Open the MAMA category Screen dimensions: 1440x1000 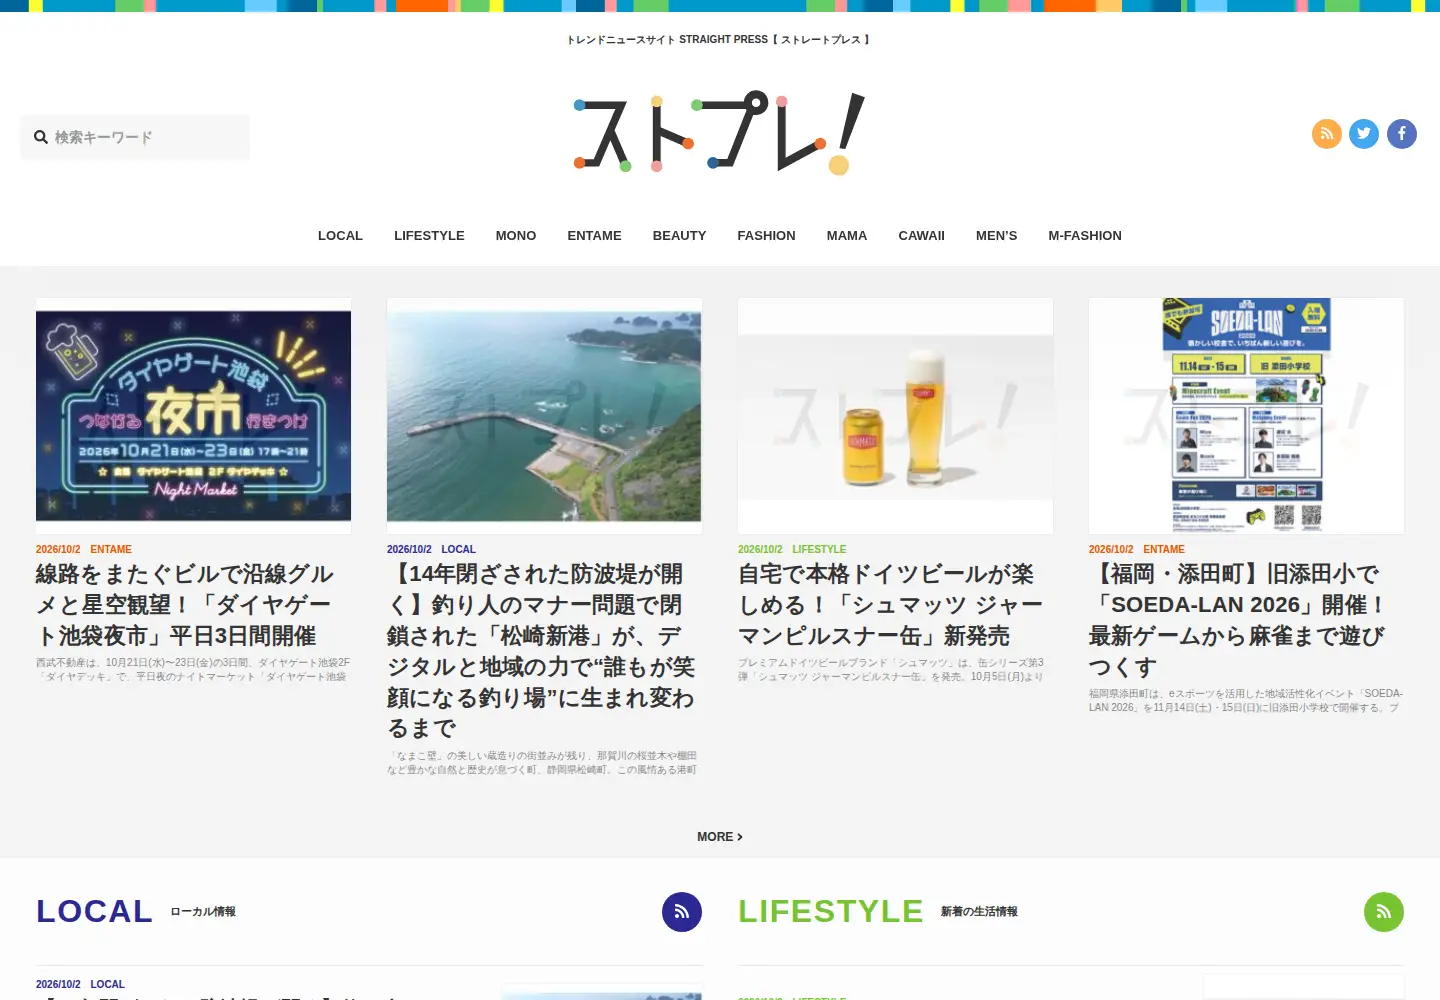[x=847, y=236]
